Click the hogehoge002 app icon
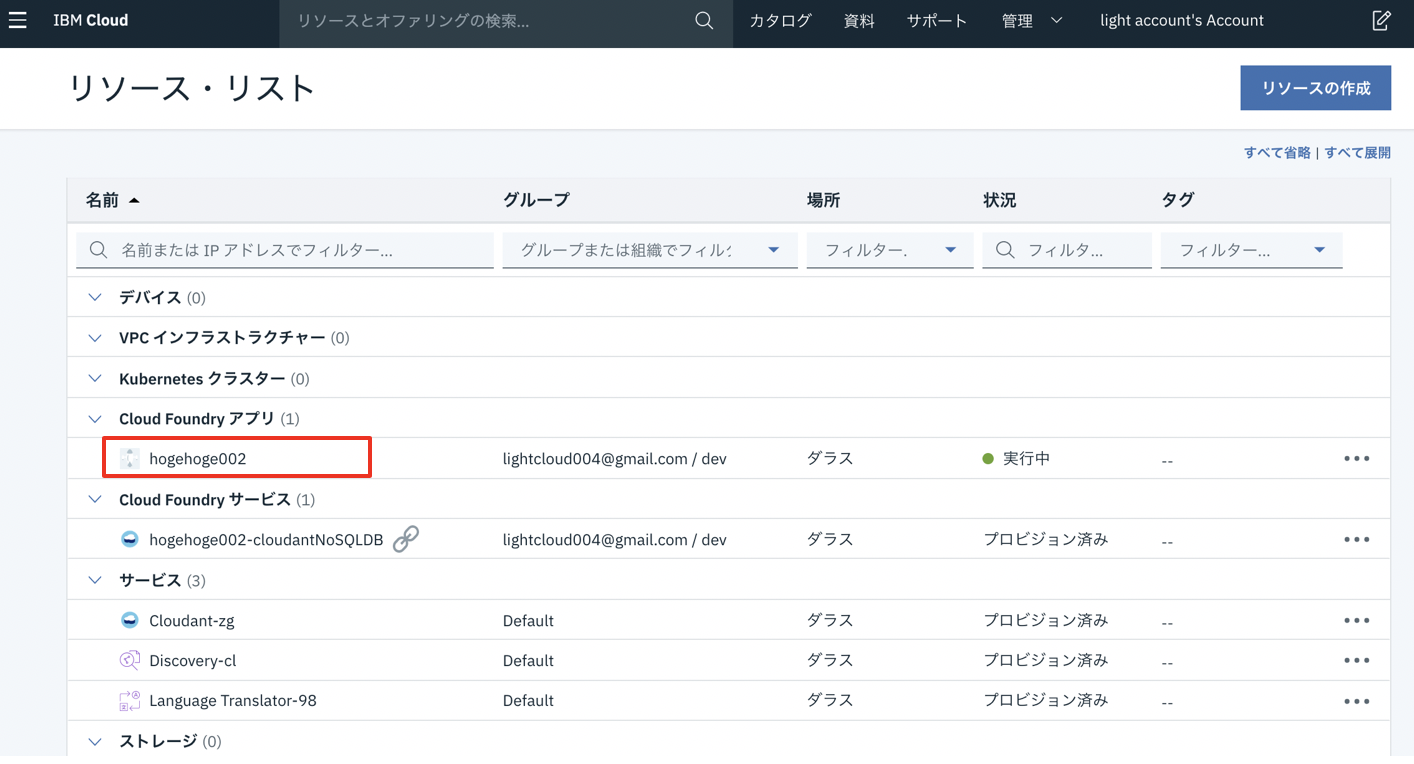This screenshot has height=764, width=1414. pos(129,459)
